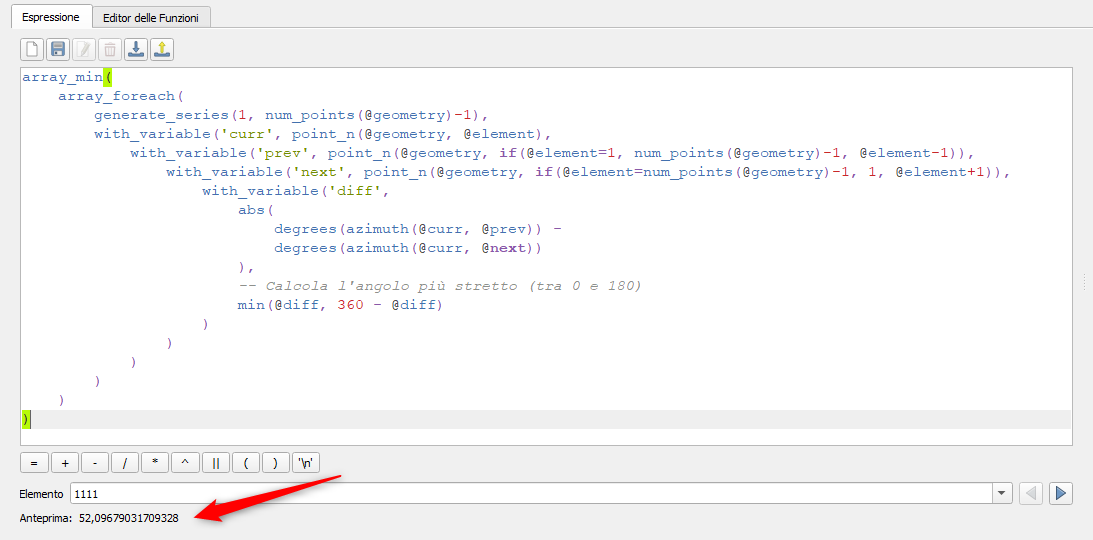Insert the newline '\n' character button

point(306,463)
